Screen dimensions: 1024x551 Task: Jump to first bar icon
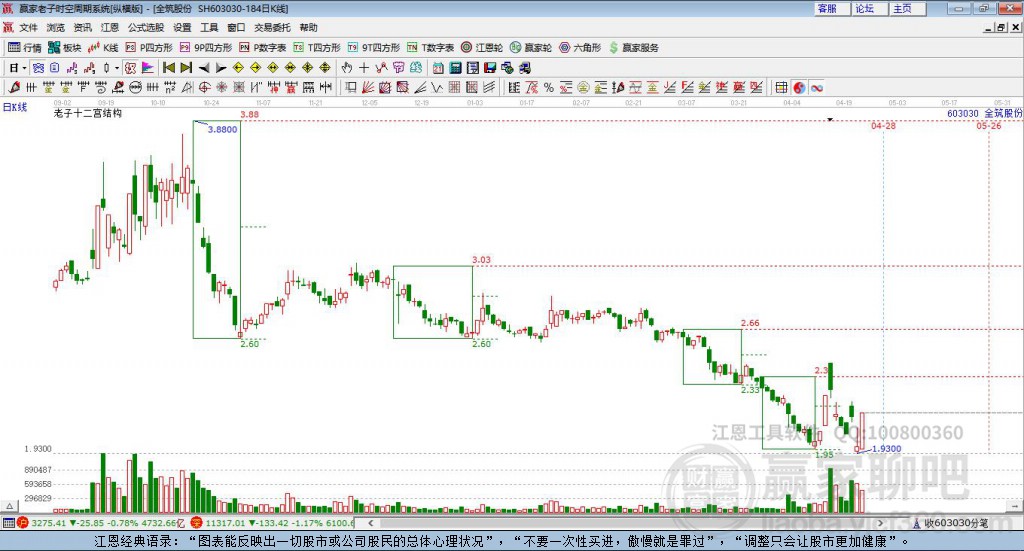tap(168, 68)
